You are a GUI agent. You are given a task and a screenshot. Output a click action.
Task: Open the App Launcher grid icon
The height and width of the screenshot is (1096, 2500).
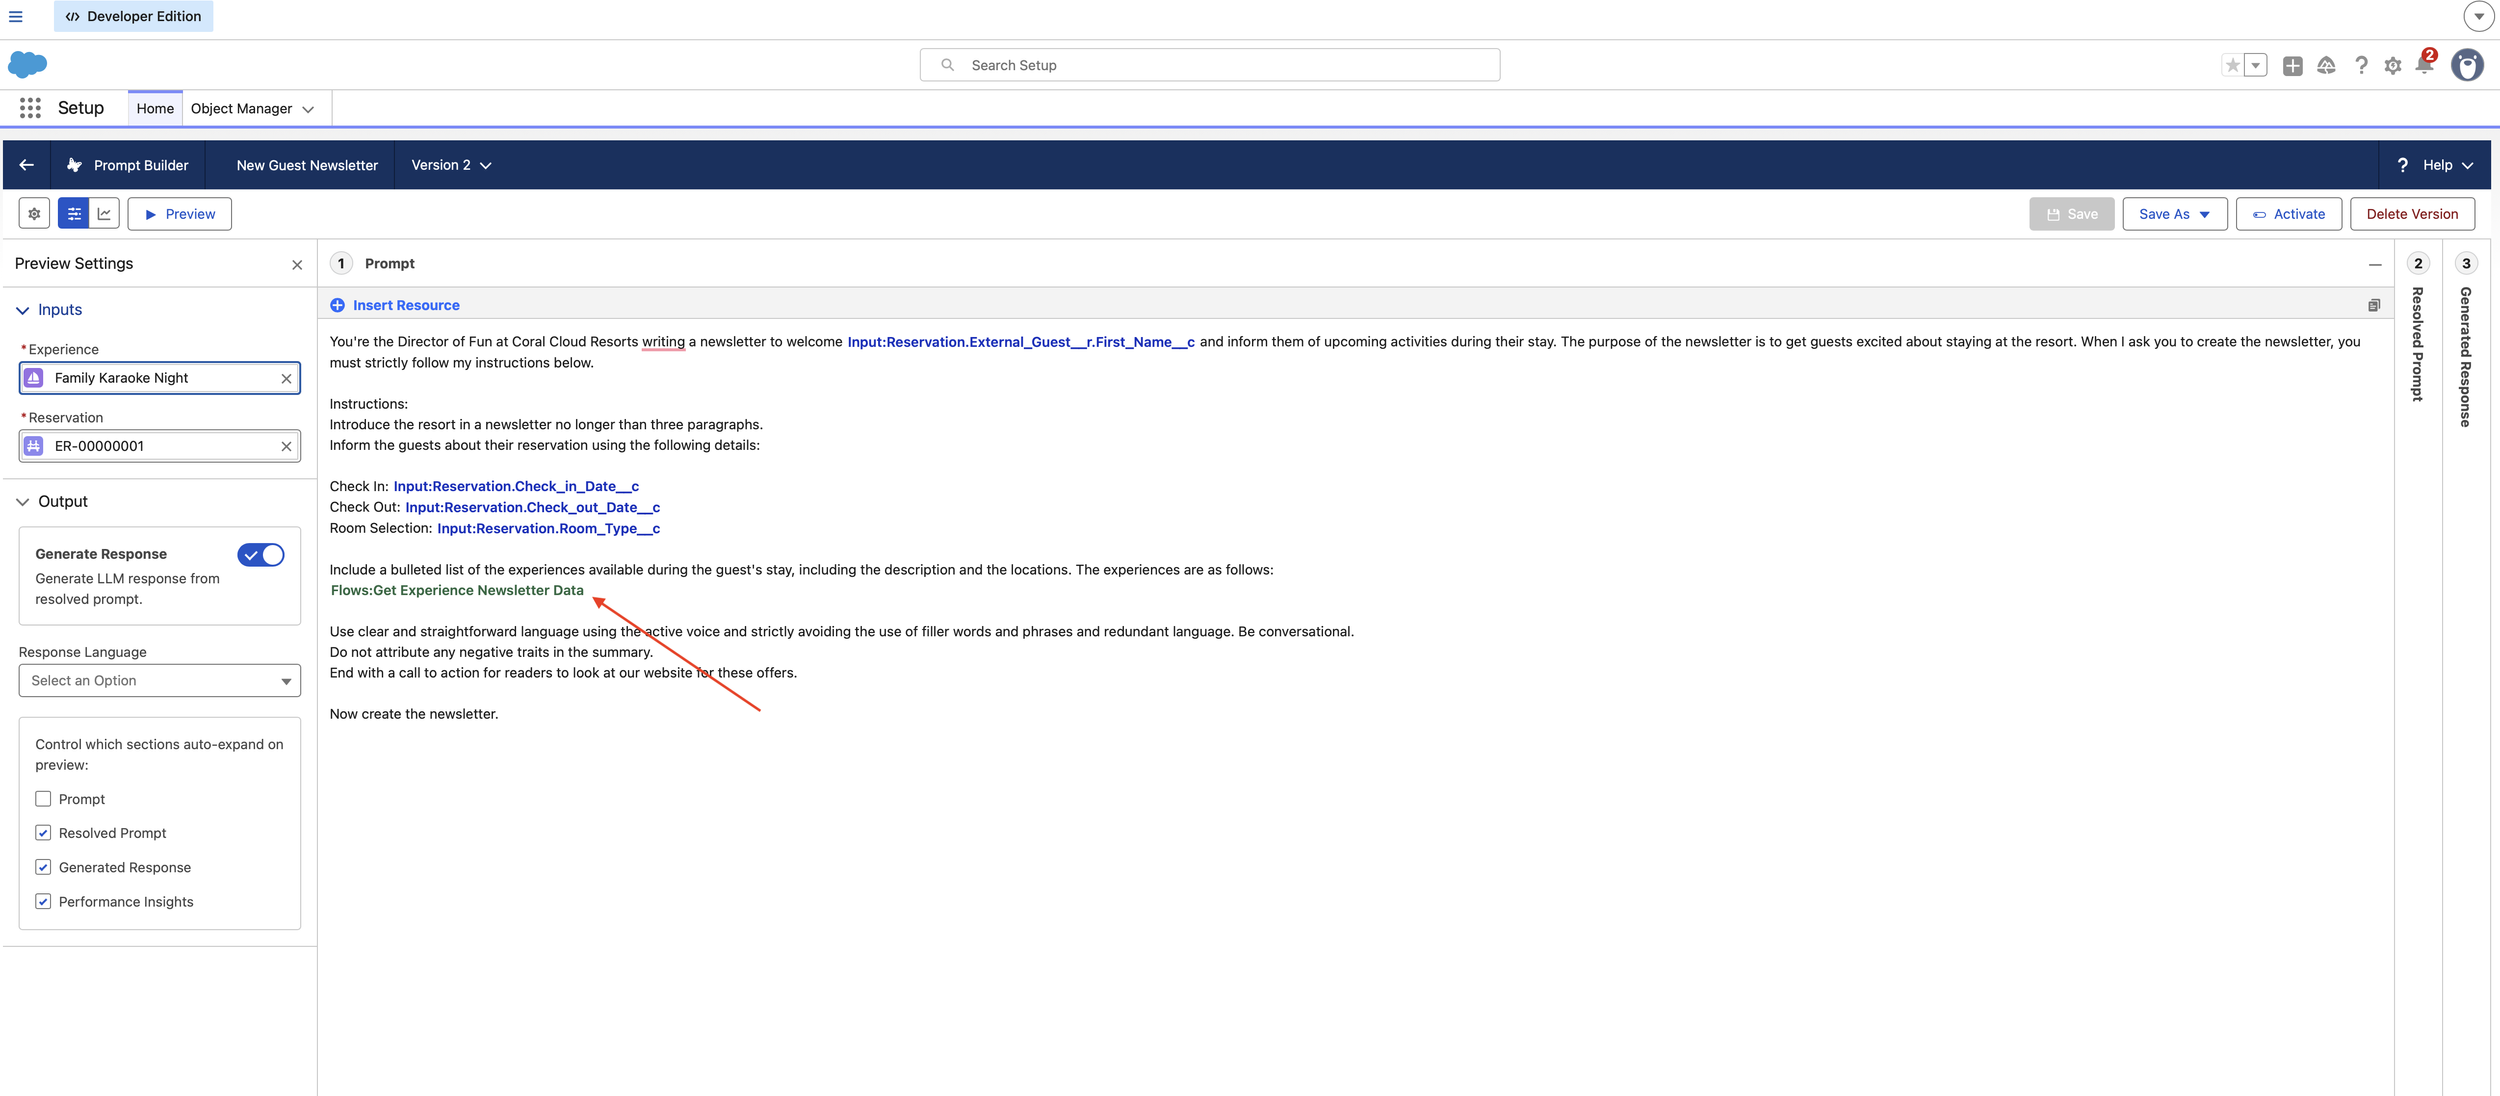(30, 108)
